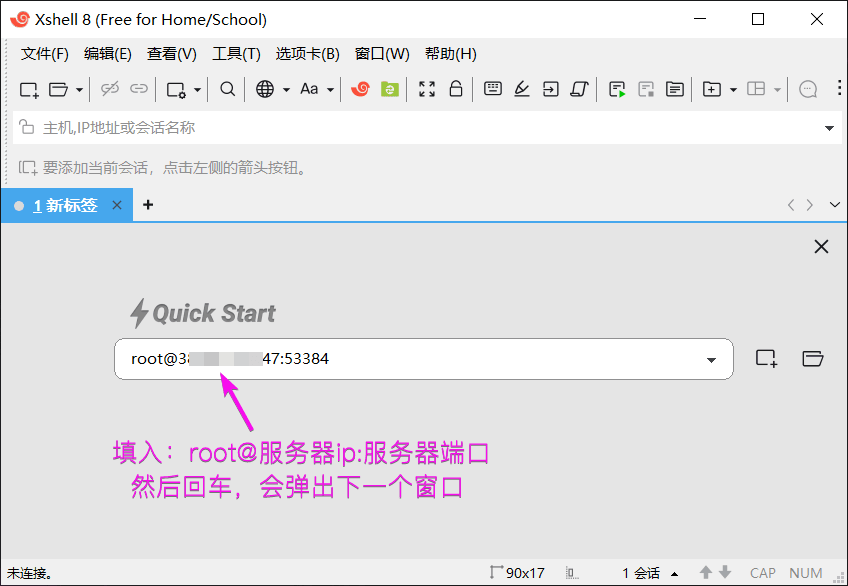848x586 pixels.
Task: Click the lock screen padlock icon
Action: [x=456, y=89]
